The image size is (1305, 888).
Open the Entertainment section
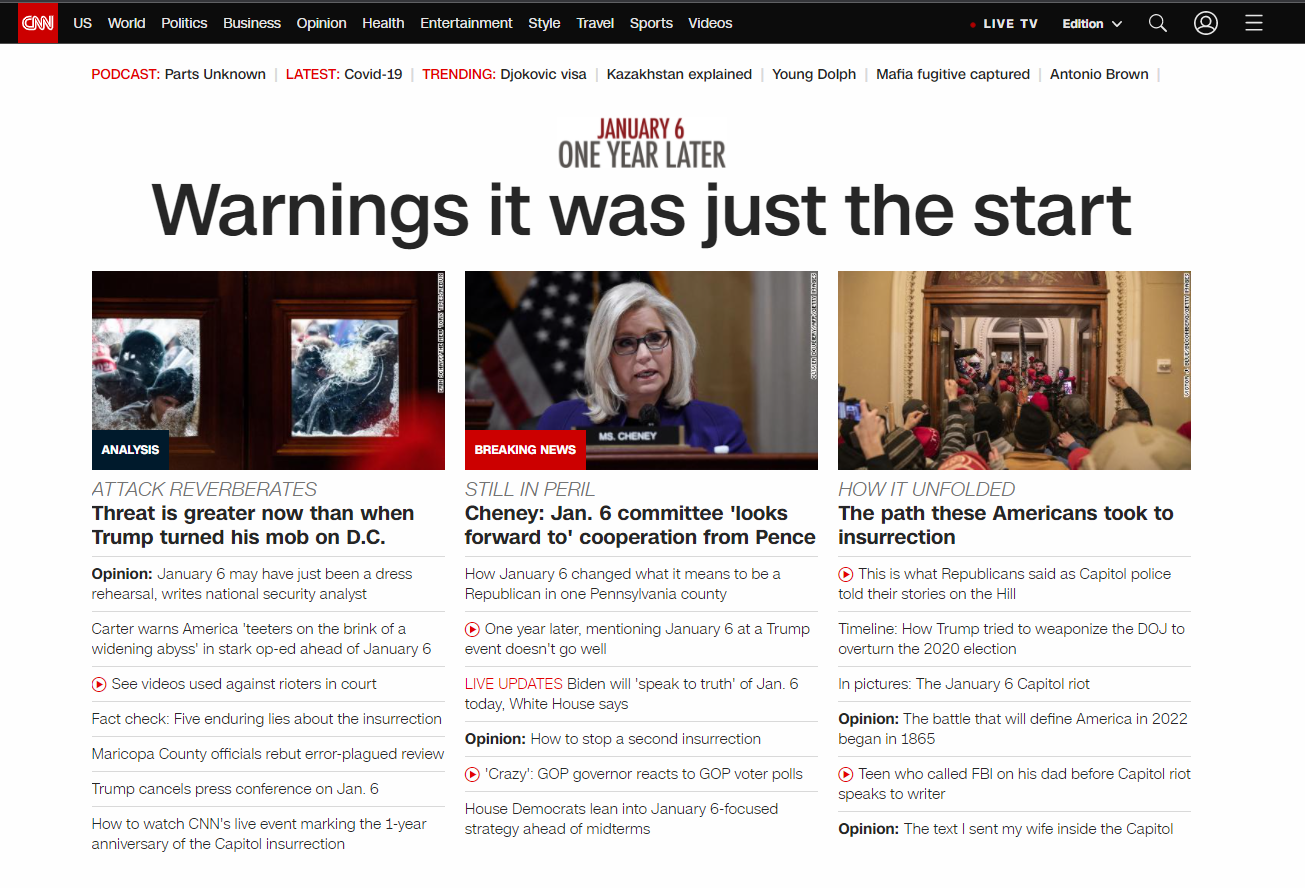(x=466, y=23)
